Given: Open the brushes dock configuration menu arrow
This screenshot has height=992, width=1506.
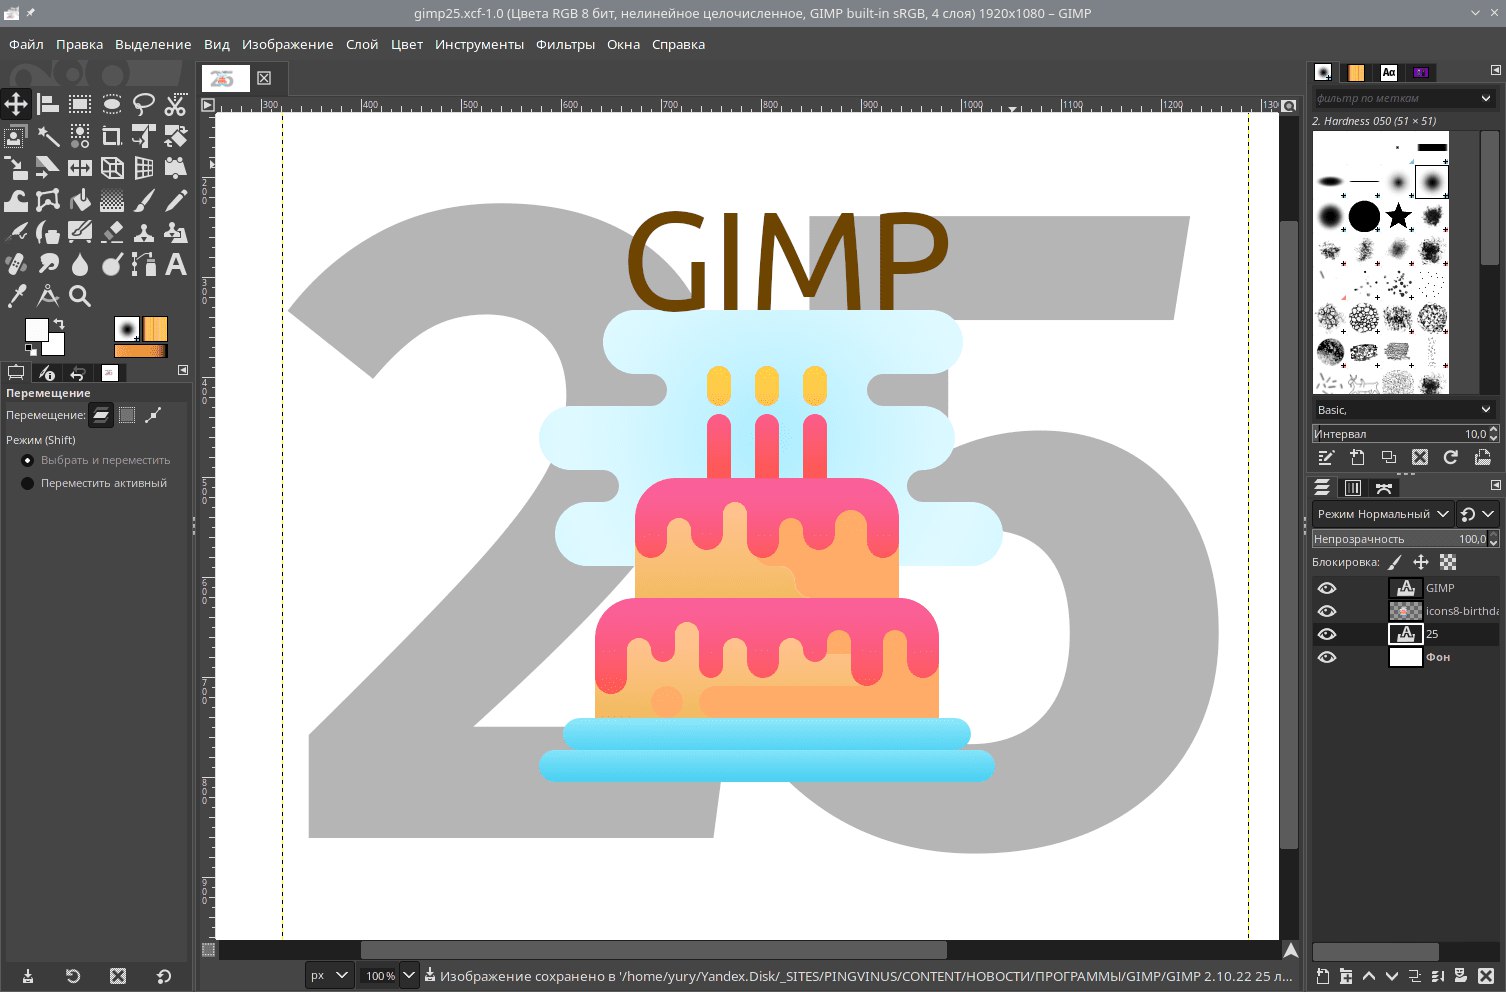Looking at the screenshot, I should point(1496,70).
